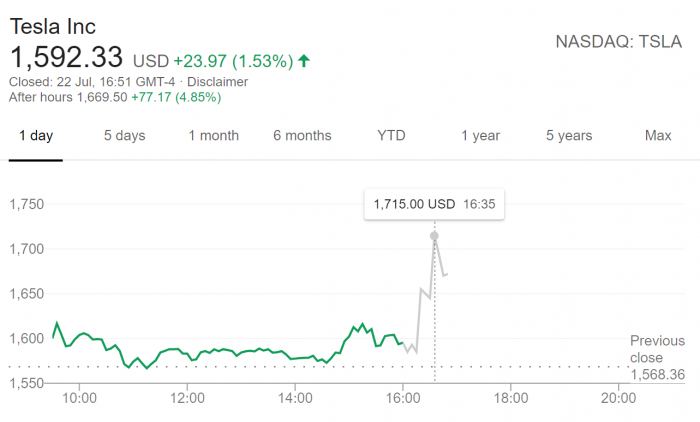
Task: Select the Max range tab
Action: click(x=658, y=135)
